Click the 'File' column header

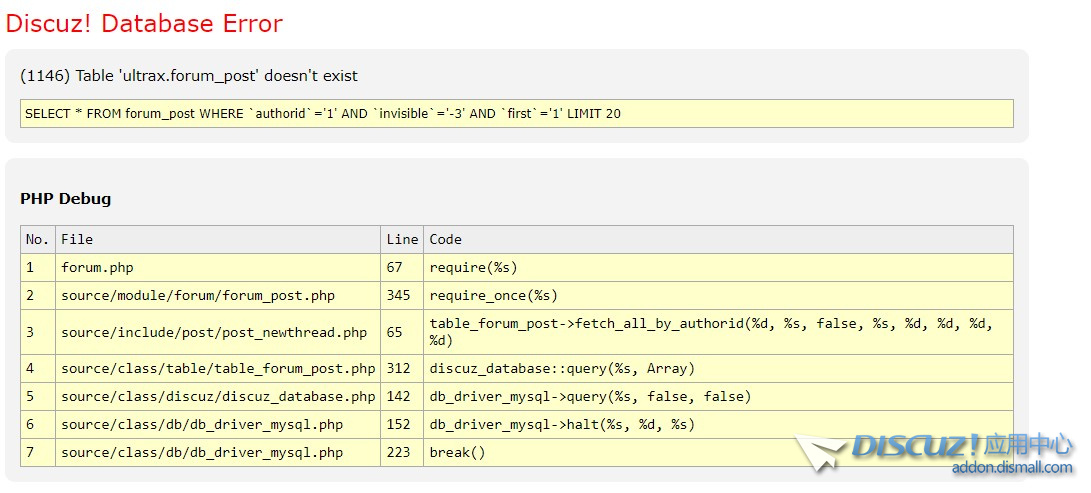point(218,239)
